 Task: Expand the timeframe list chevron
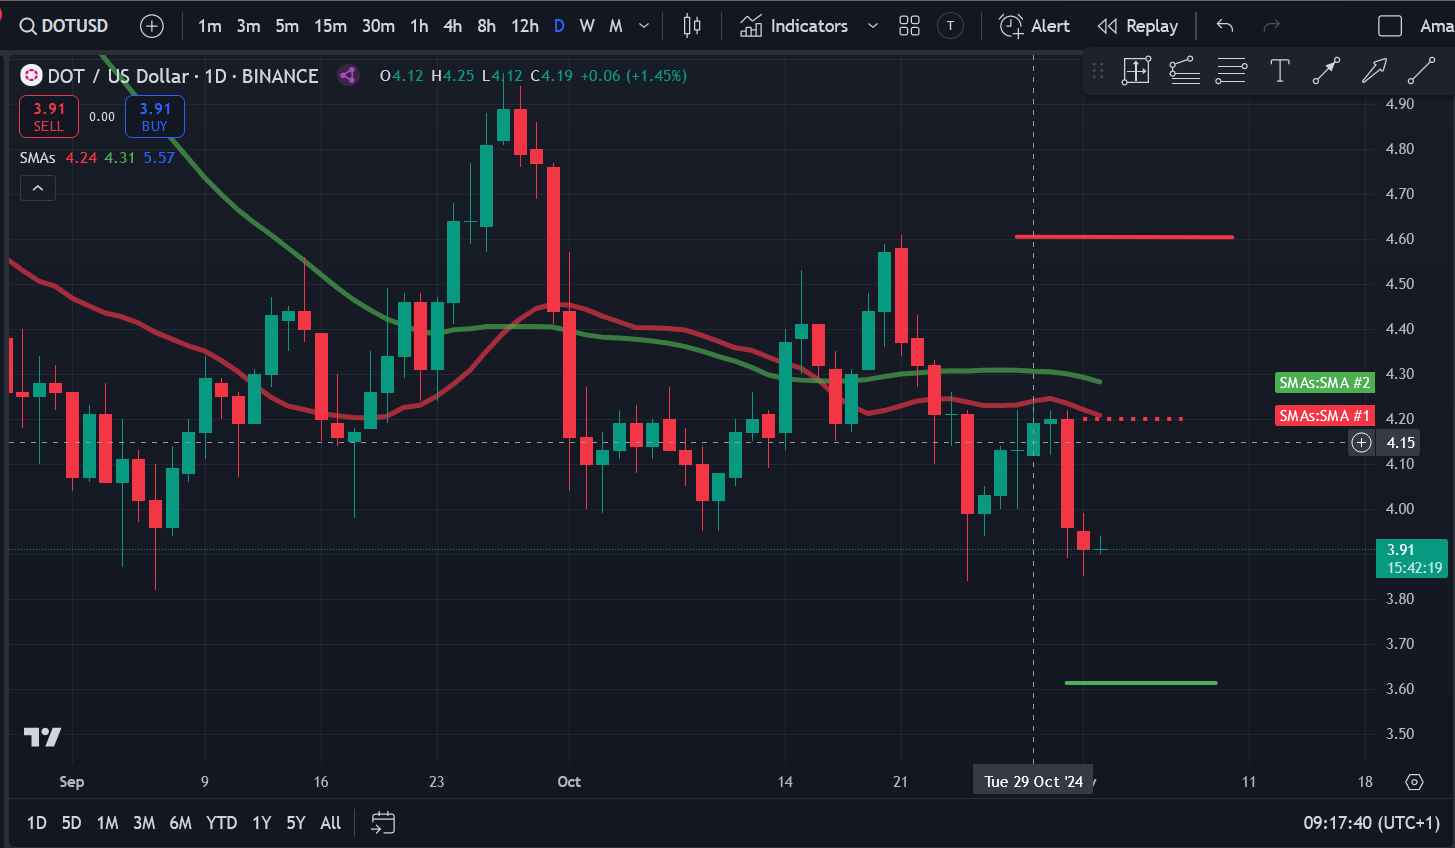[x=644, y=26]
